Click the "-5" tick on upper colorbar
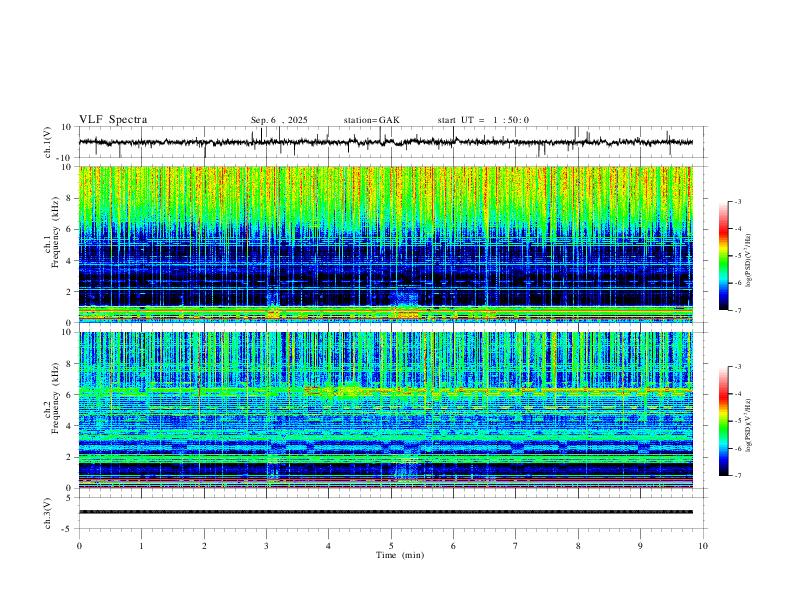This screenshot has height=612, width=792. click(738, 256)
